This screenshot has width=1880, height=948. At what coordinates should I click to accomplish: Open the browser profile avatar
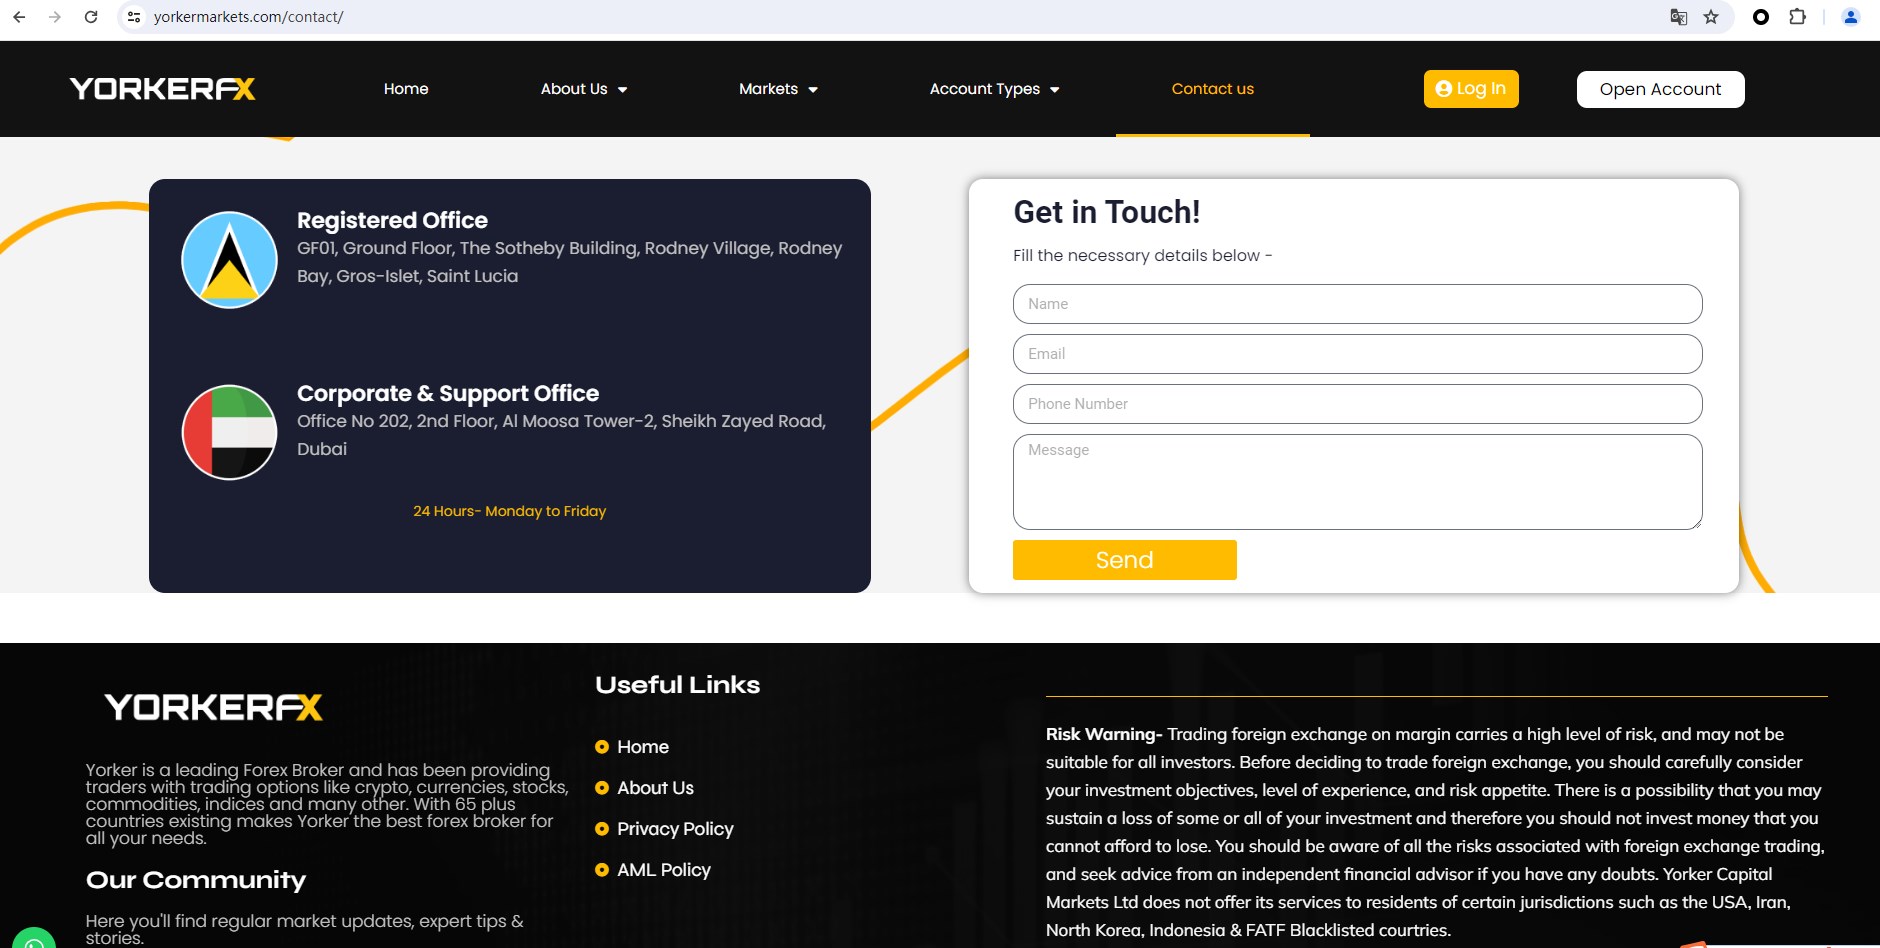[x=1851, y=17]
